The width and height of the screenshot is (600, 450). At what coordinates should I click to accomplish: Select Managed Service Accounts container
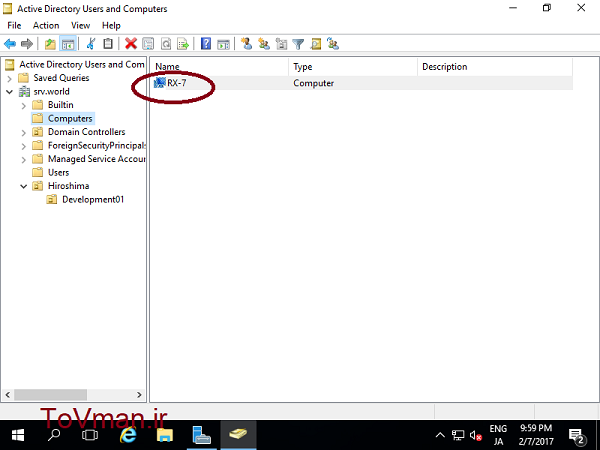point(89,159)
